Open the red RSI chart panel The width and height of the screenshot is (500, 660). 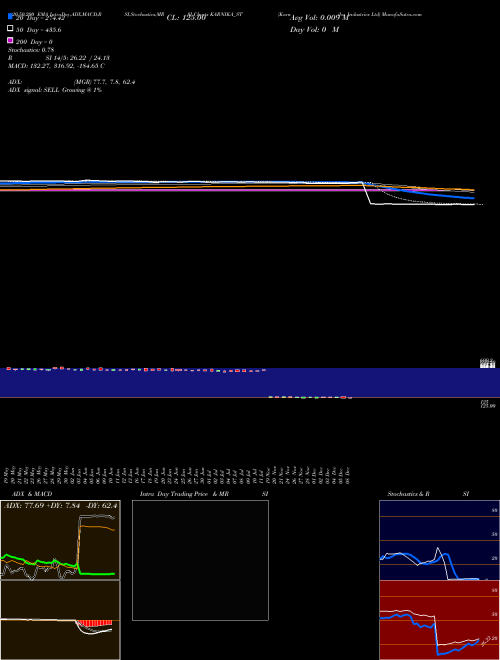click(439, 620)
